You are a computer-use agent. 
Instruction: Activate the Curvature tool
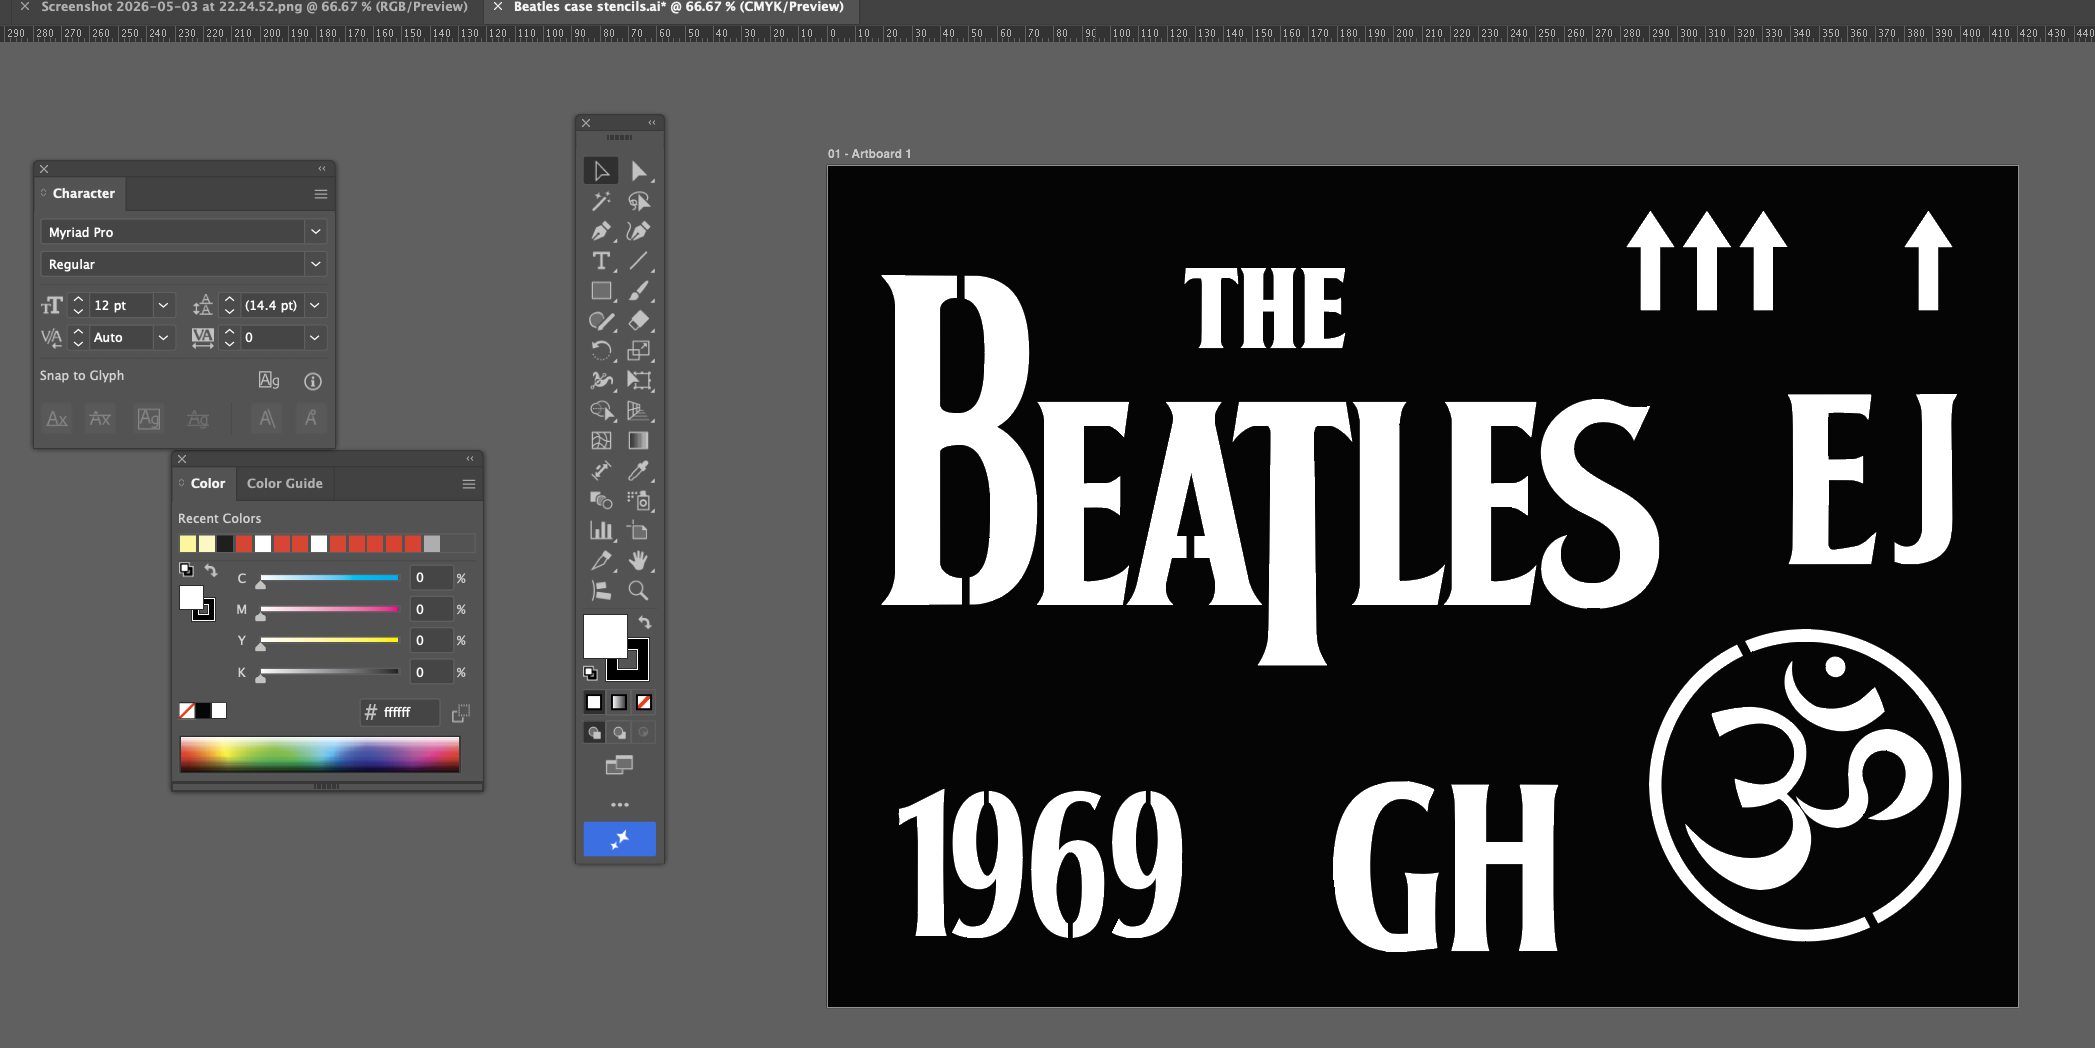point(639,231)
